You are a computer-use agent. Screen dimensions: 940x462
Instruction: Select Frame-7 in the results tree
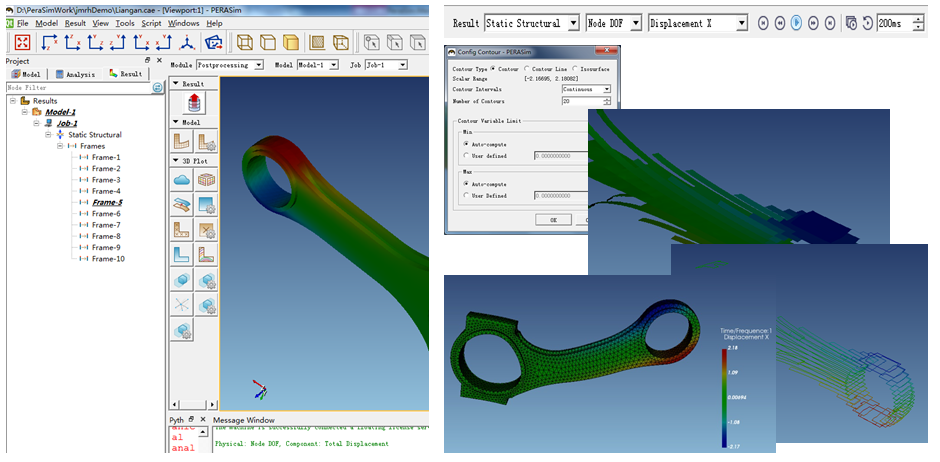(x=105, y=225)
